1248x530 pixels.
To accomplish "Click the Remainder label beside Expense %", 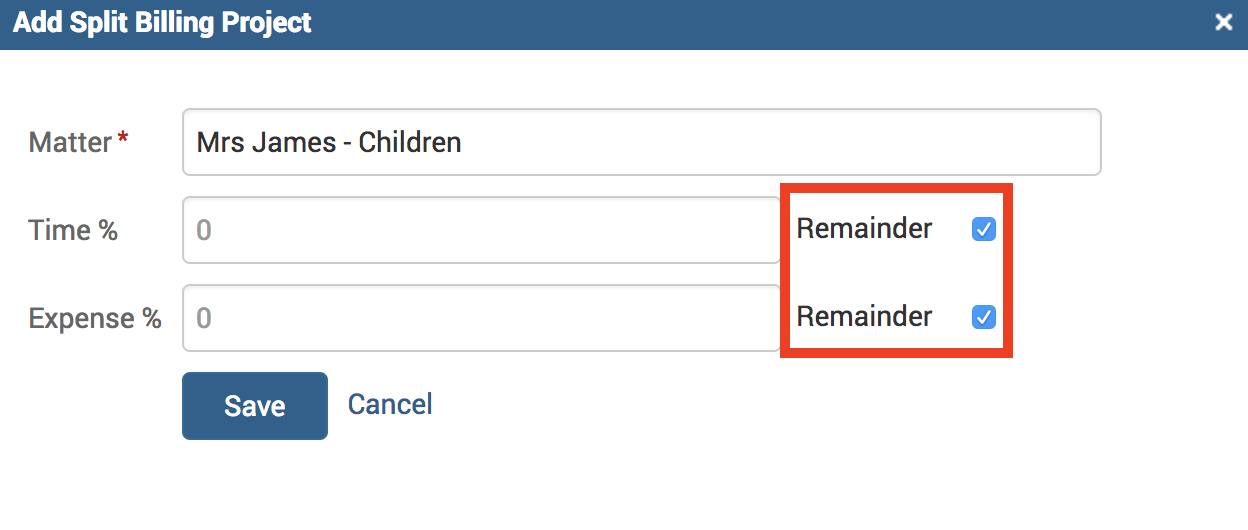I will pyautogui.click(x=864, y=316).
